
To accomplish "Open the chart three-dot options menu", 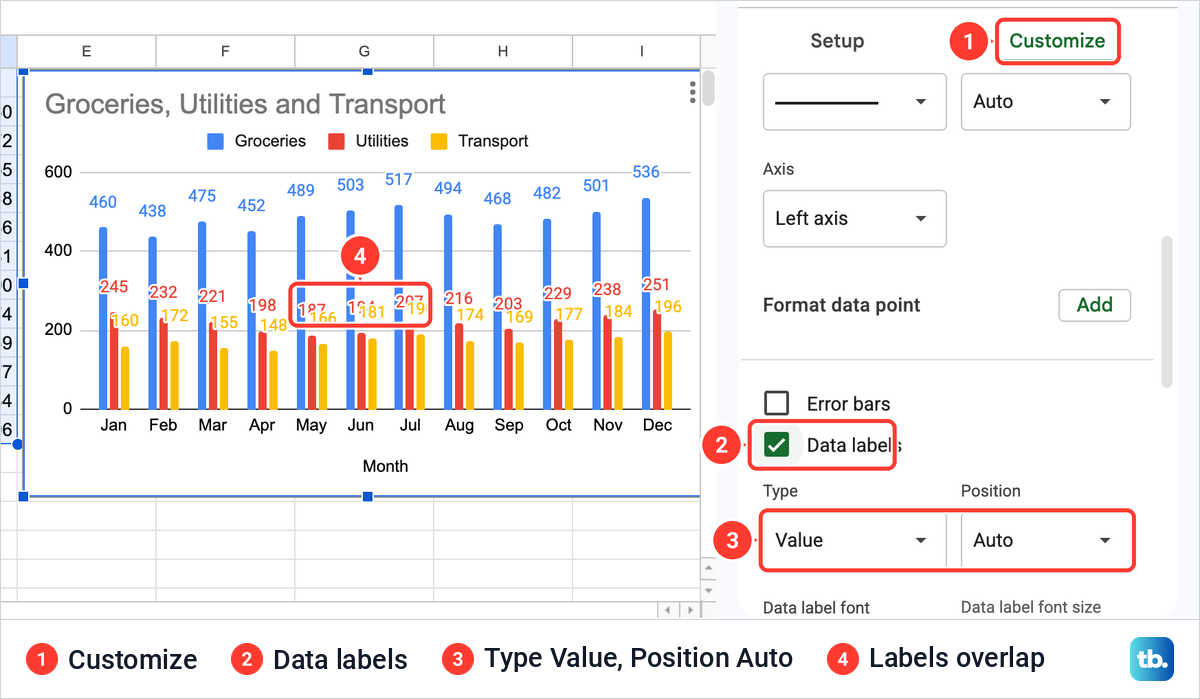I will click(x=692, y=92).
